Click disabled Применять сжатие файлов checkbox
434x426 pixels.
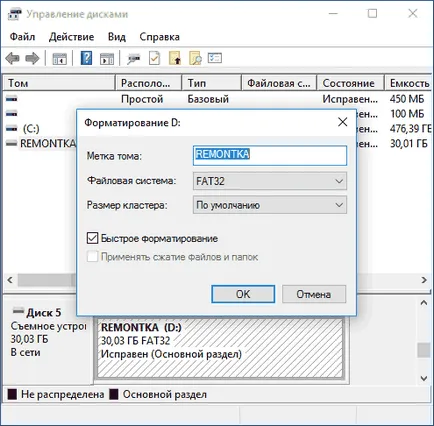(92, 257)
